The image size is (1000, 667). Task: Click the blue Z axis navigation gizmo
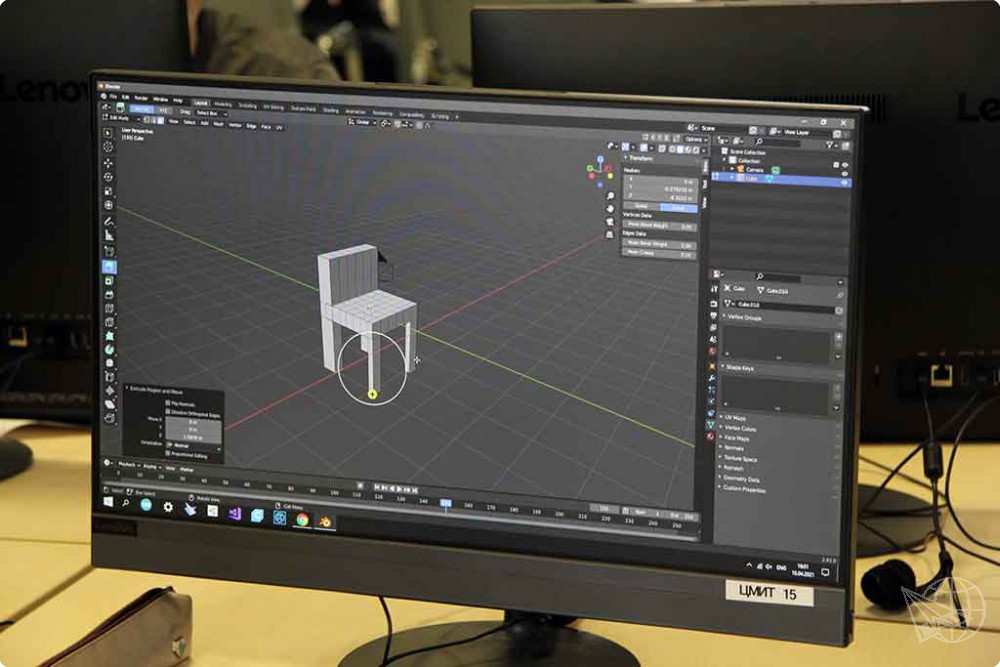(x=600, y=159)
